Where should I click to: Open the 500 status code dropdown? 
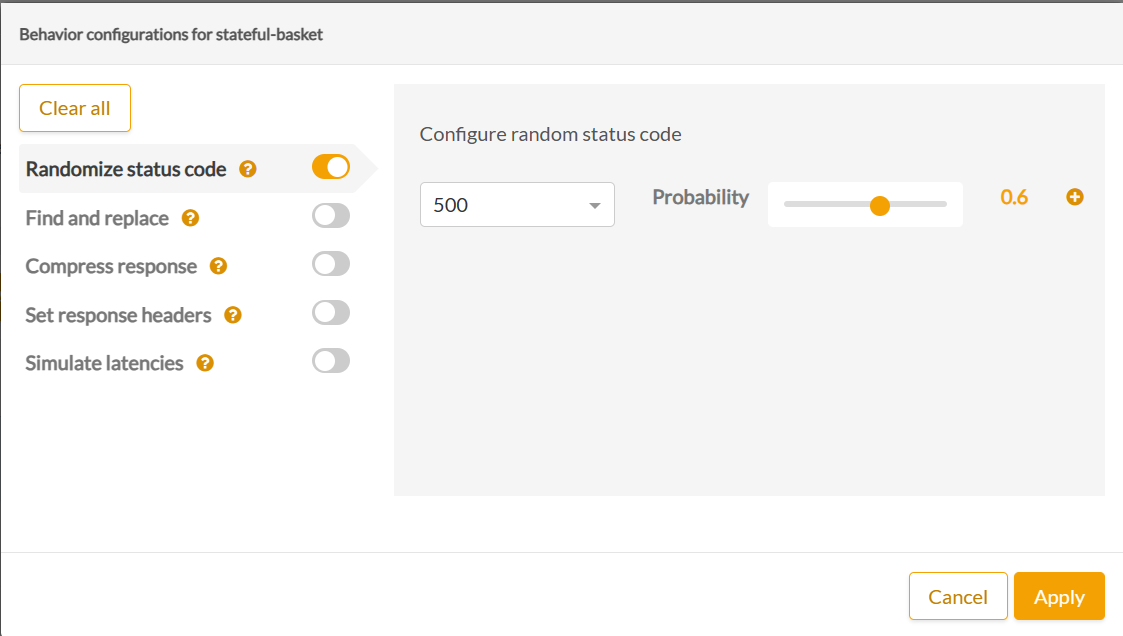coord(517,205)
